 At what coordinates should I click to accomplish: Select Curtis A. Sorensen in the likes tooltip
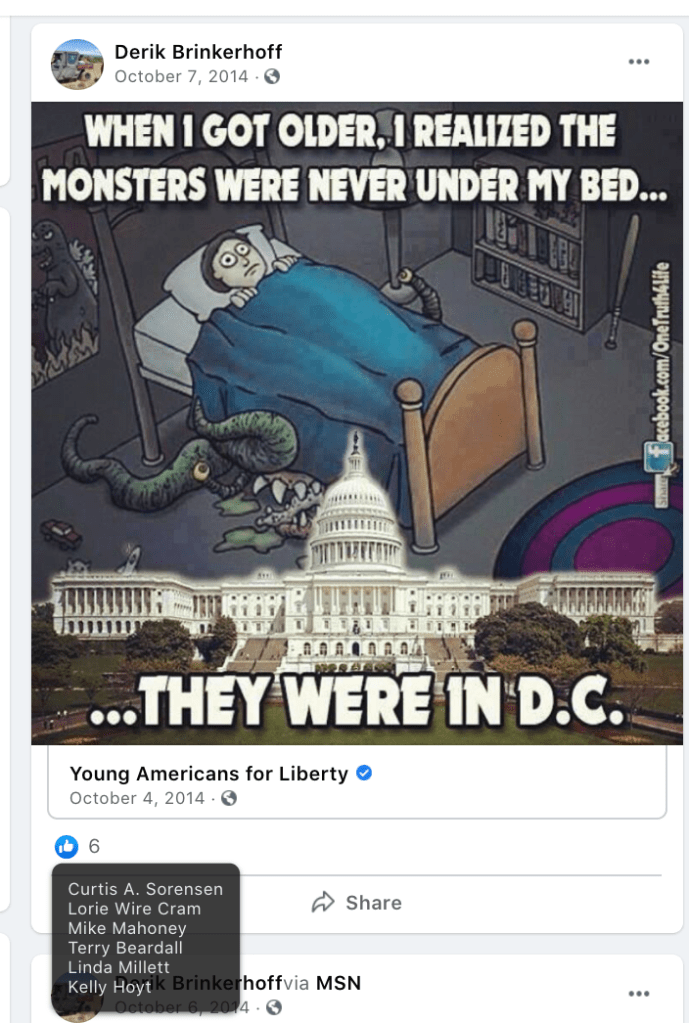point(145,889)
